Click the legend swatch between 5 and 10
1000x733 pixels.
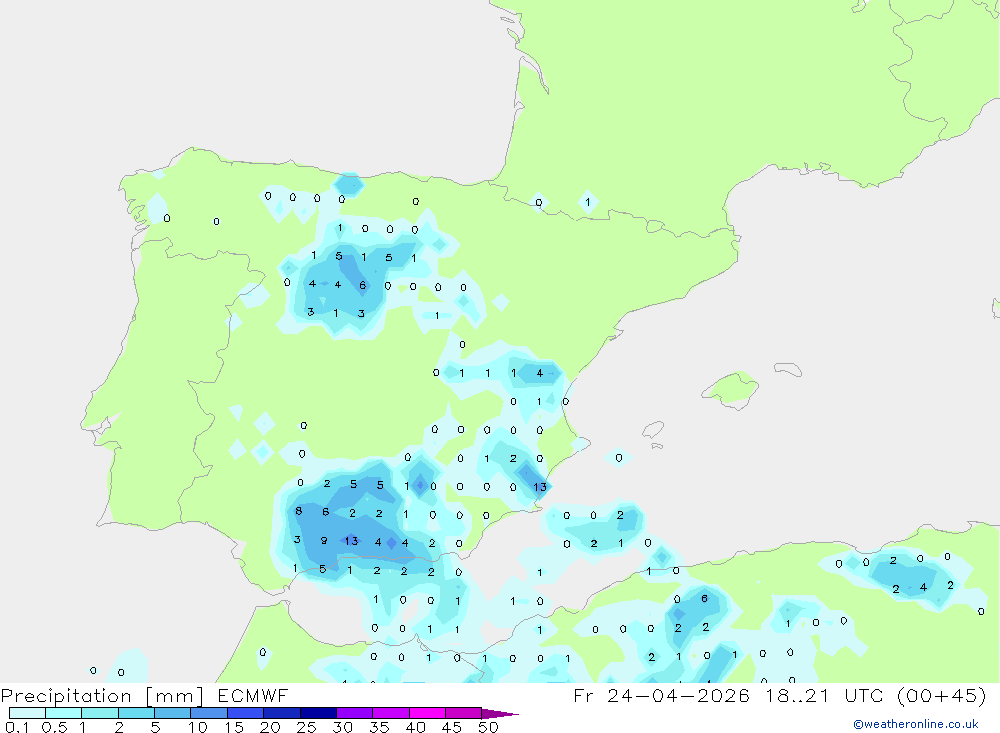[172, 713]
